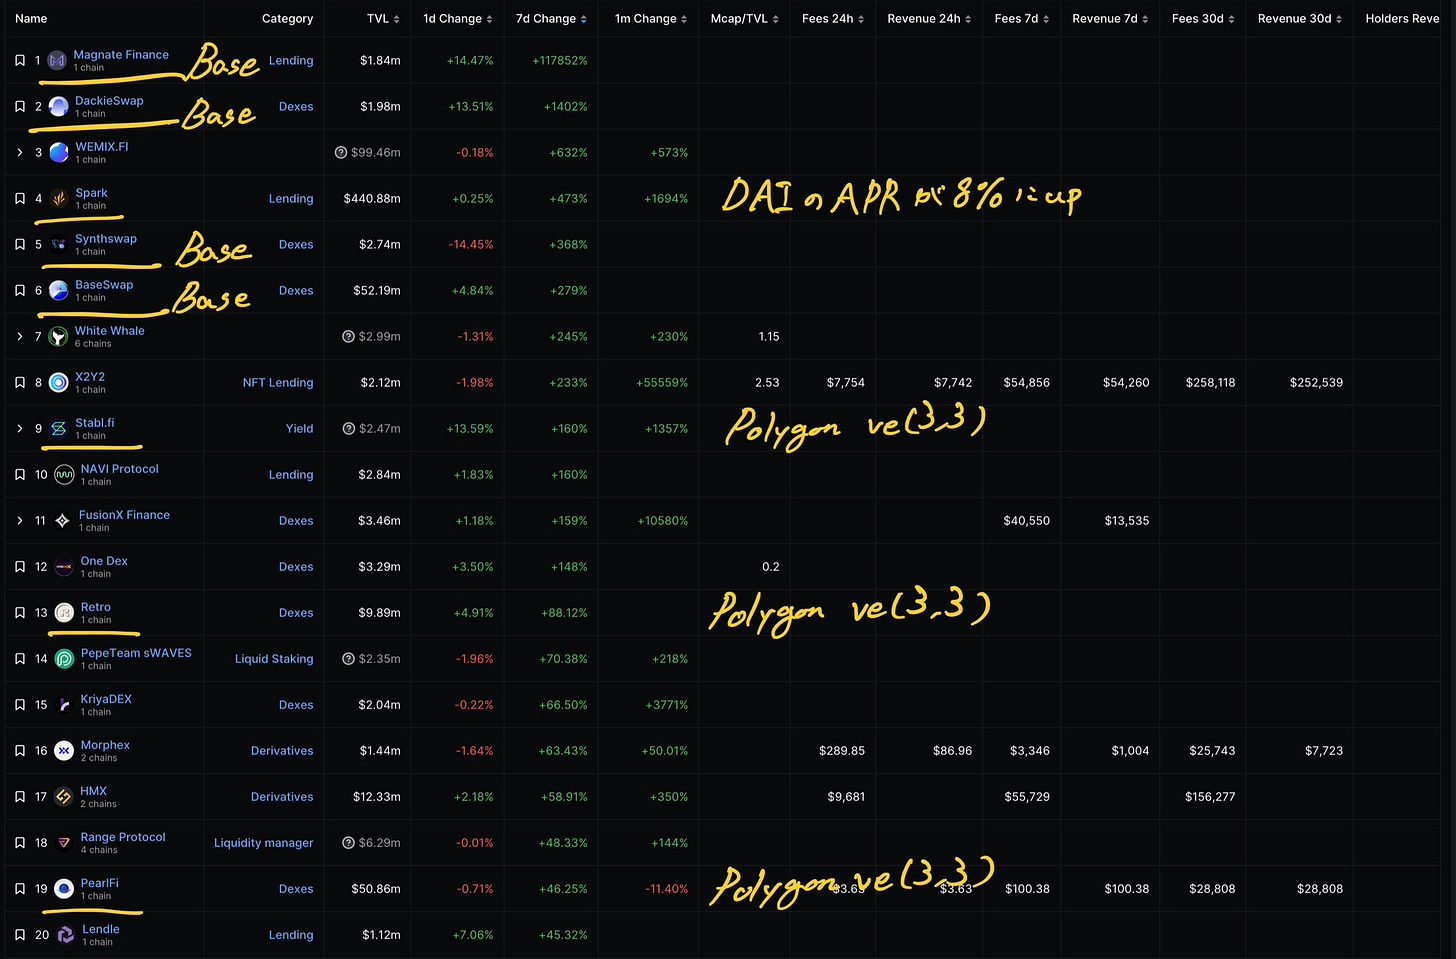
Task: Click the White Whale protocol logo
Action: (x=59, y=337)
